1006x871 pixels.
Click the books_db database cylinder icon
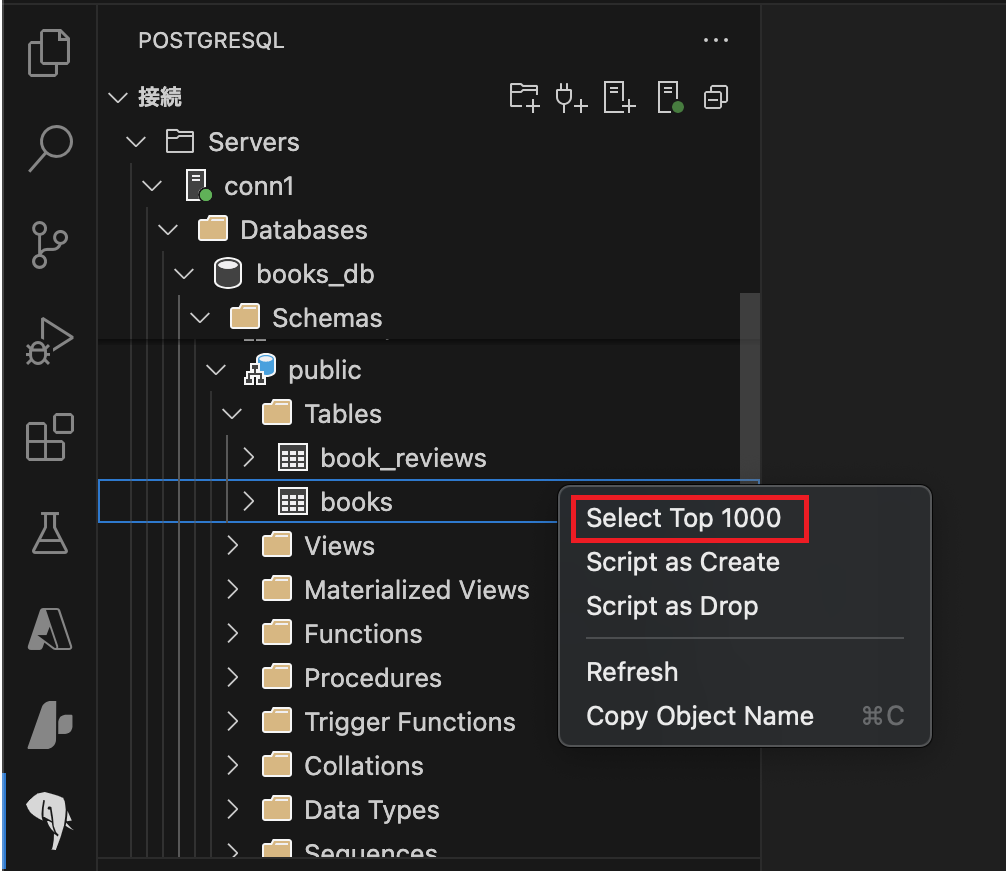(228, 273)
